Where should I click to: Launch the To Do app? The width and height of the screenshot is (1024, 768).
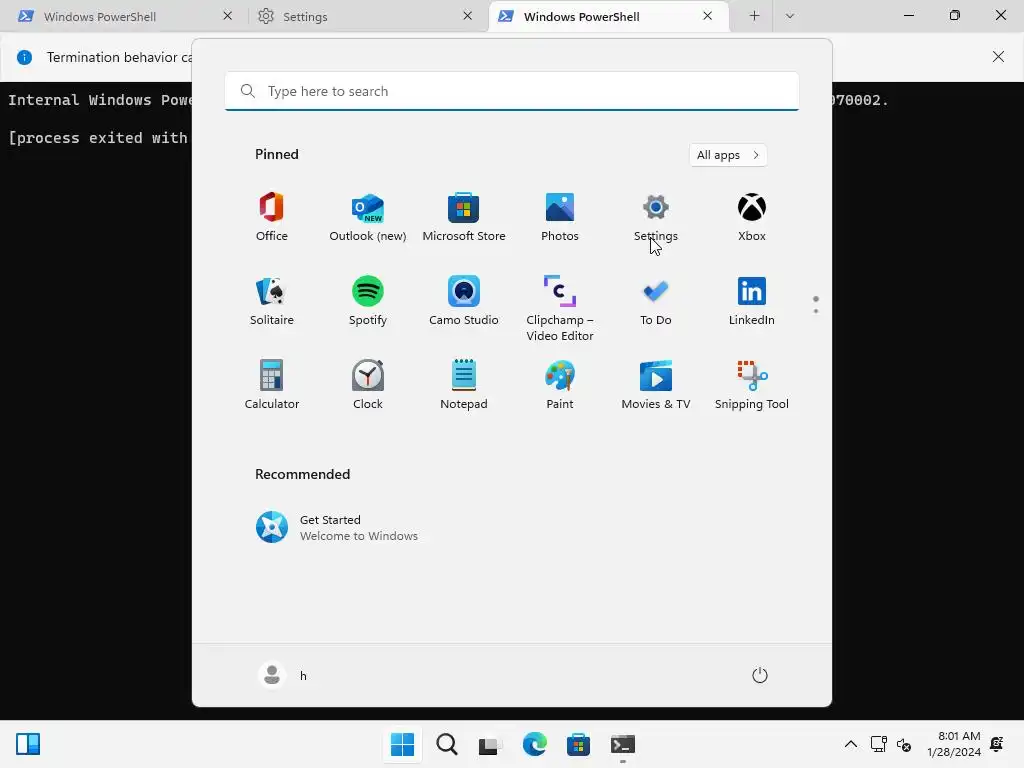[656, 301]
